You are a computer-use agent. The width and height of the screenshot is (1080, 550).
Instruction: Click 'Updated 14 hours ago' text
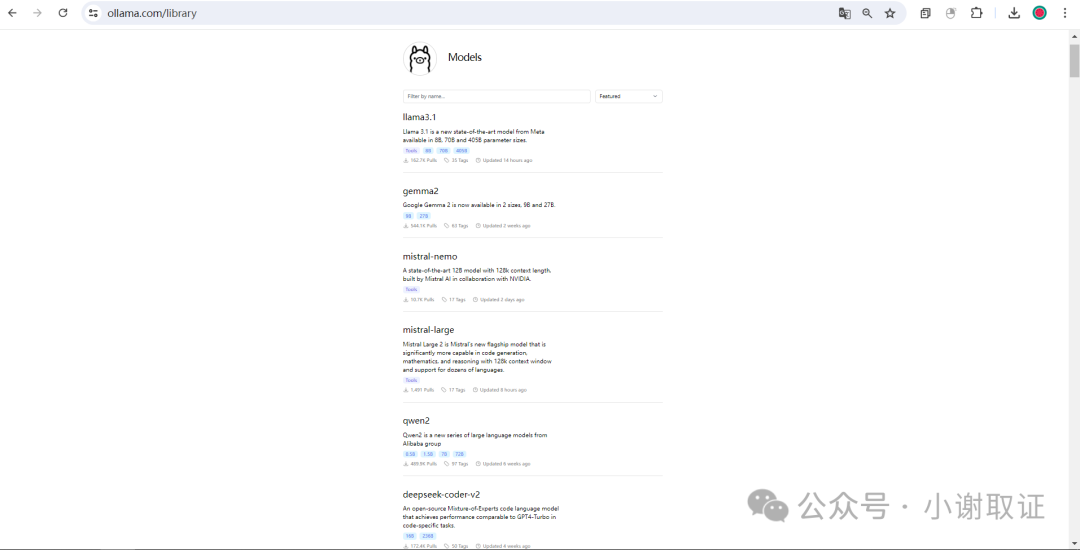504,160
